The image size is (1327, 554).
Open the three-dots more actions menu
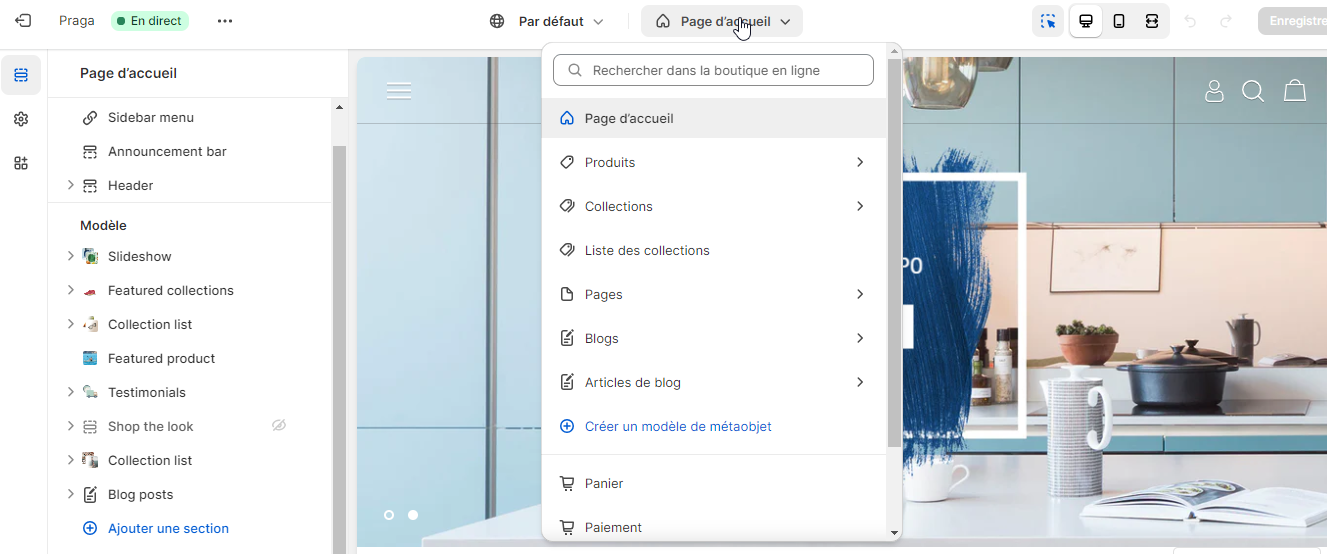click(x=224, y=21)
